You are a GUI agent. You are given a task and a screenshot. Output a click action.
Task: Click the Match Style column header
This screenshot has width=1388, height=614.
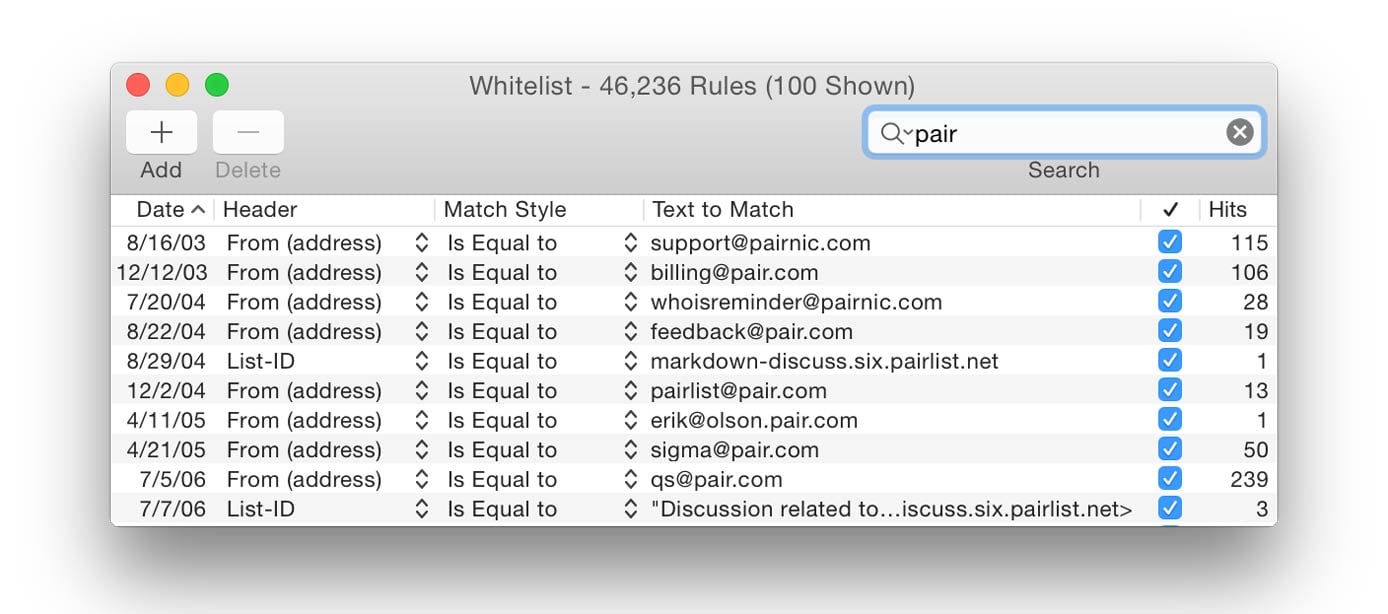click(506, 209)
